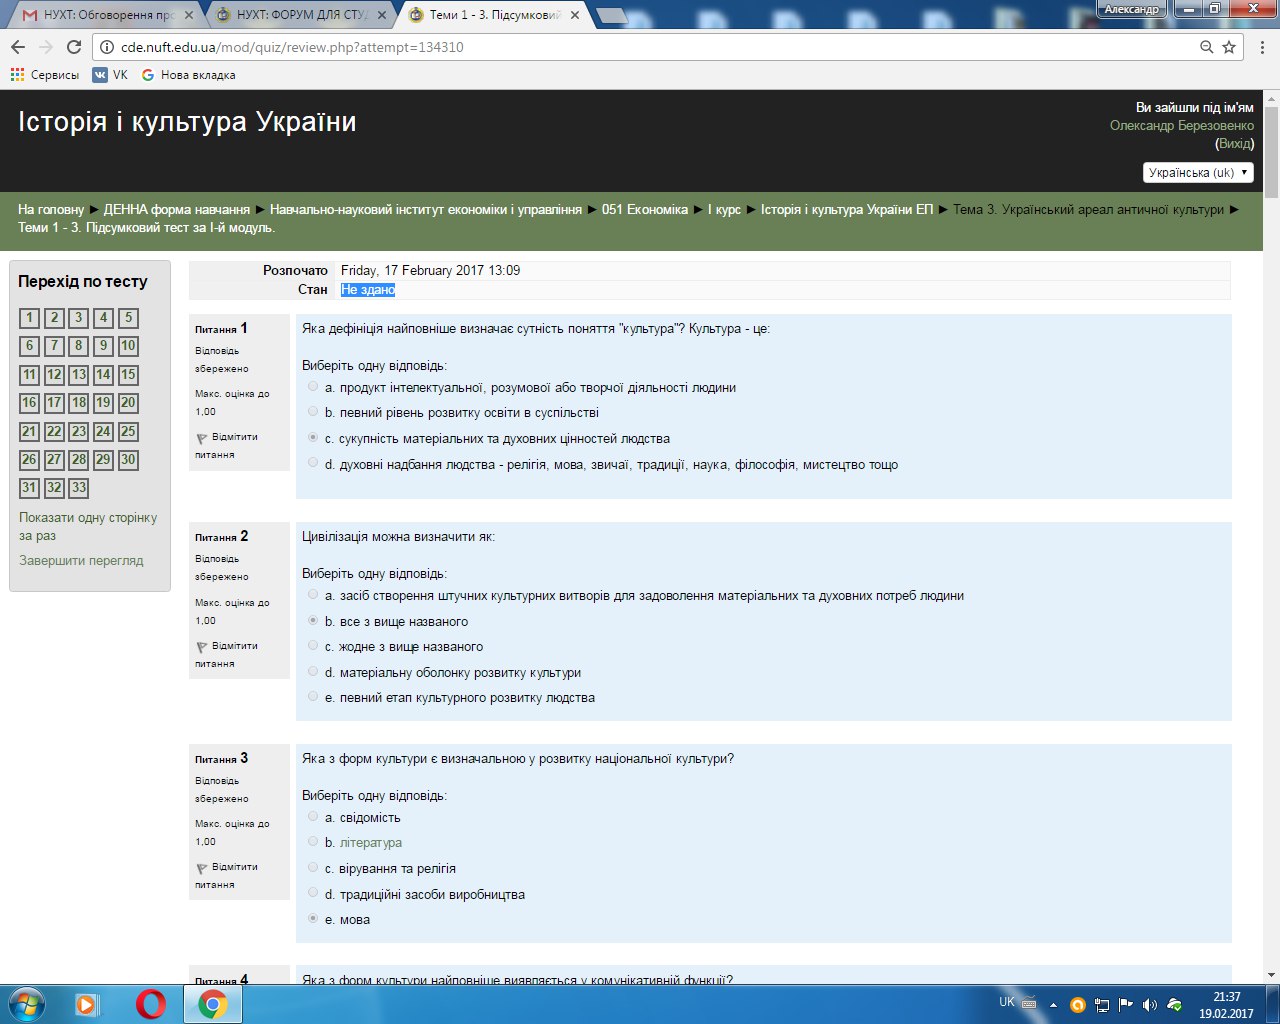
Task: Expand hidden system tray icons arrow
Action: (1053, 1005)
